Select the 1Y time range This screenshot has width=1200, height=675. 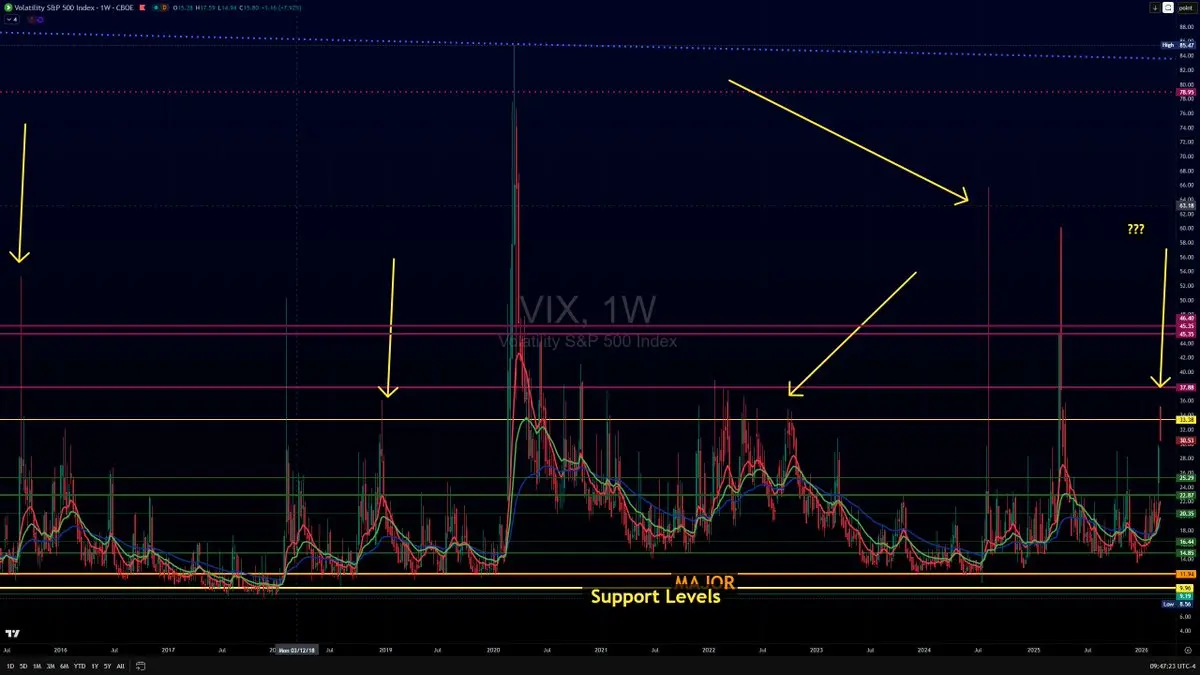(95, 666)
